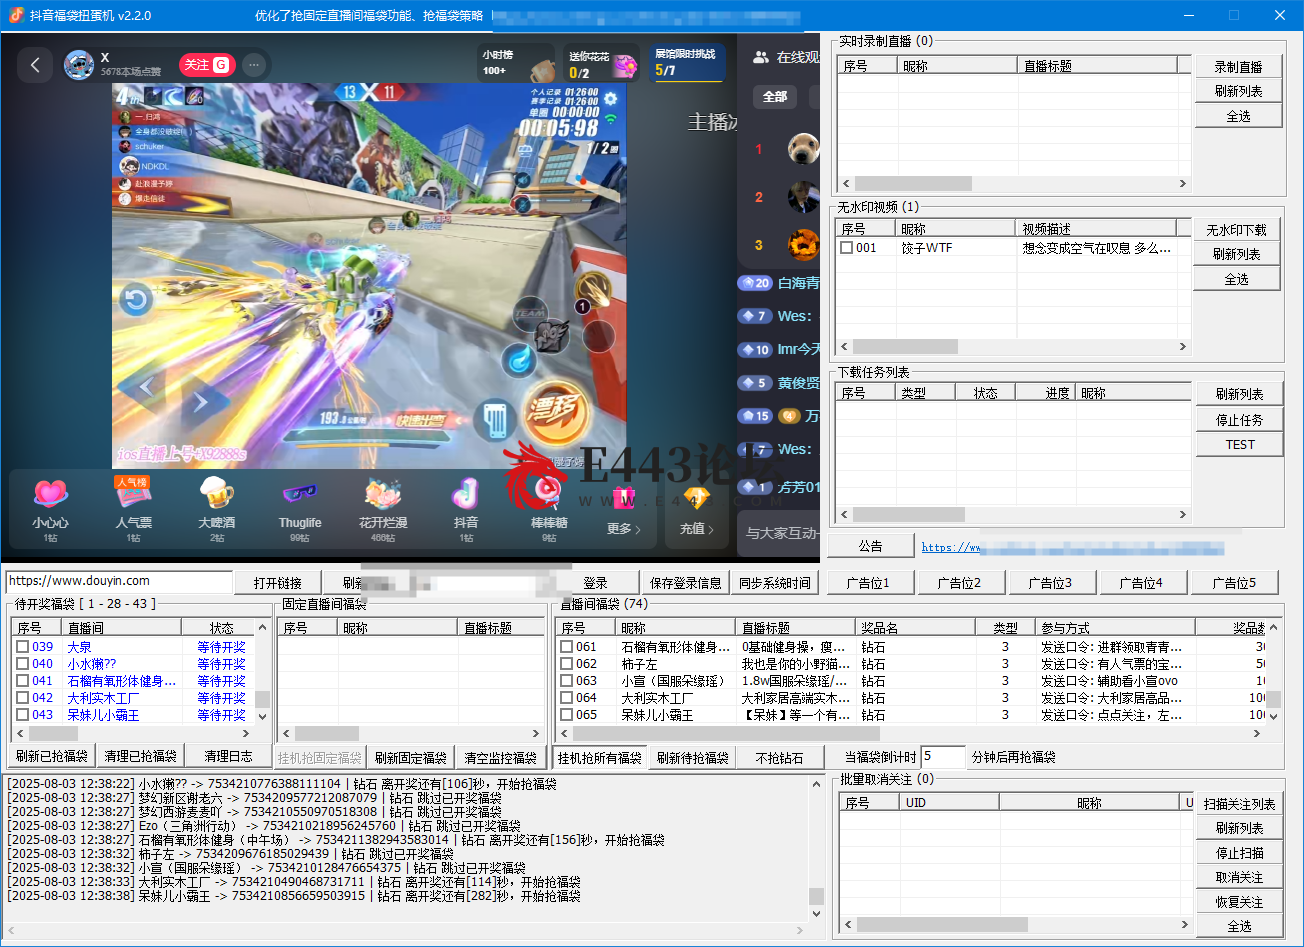Send the 抖音 gift
Image resolution: width=1304 pixels, height=947 pixels.
466,507
